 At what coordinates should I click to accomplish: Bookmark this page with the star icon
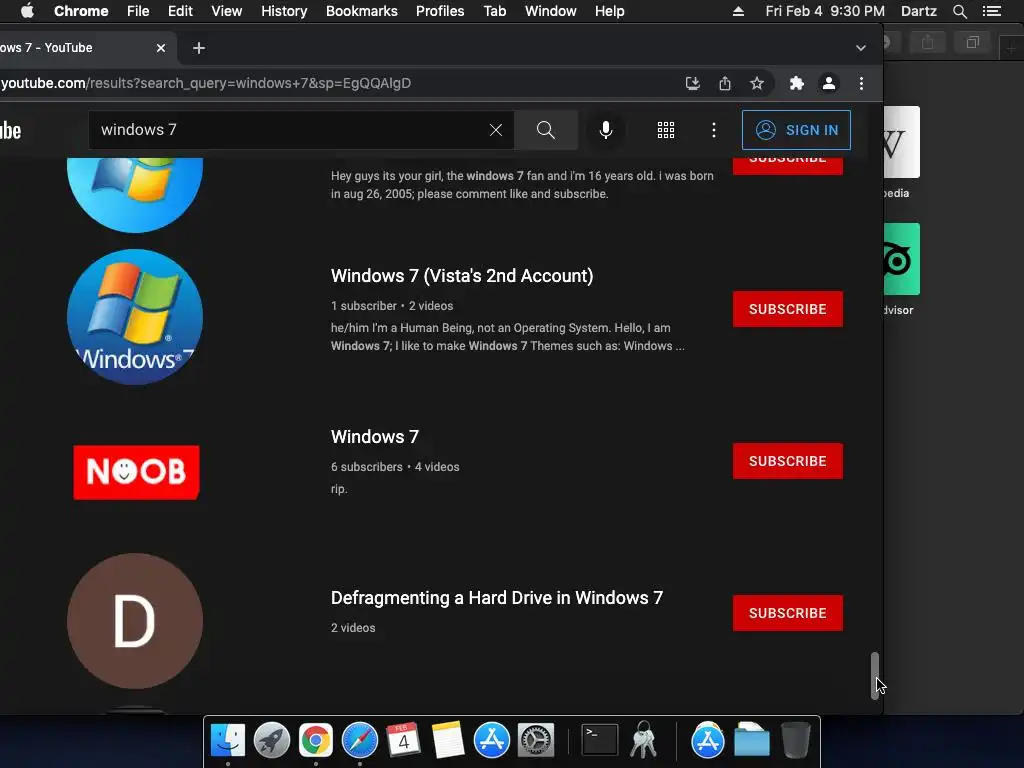click(x=757, y=83)
